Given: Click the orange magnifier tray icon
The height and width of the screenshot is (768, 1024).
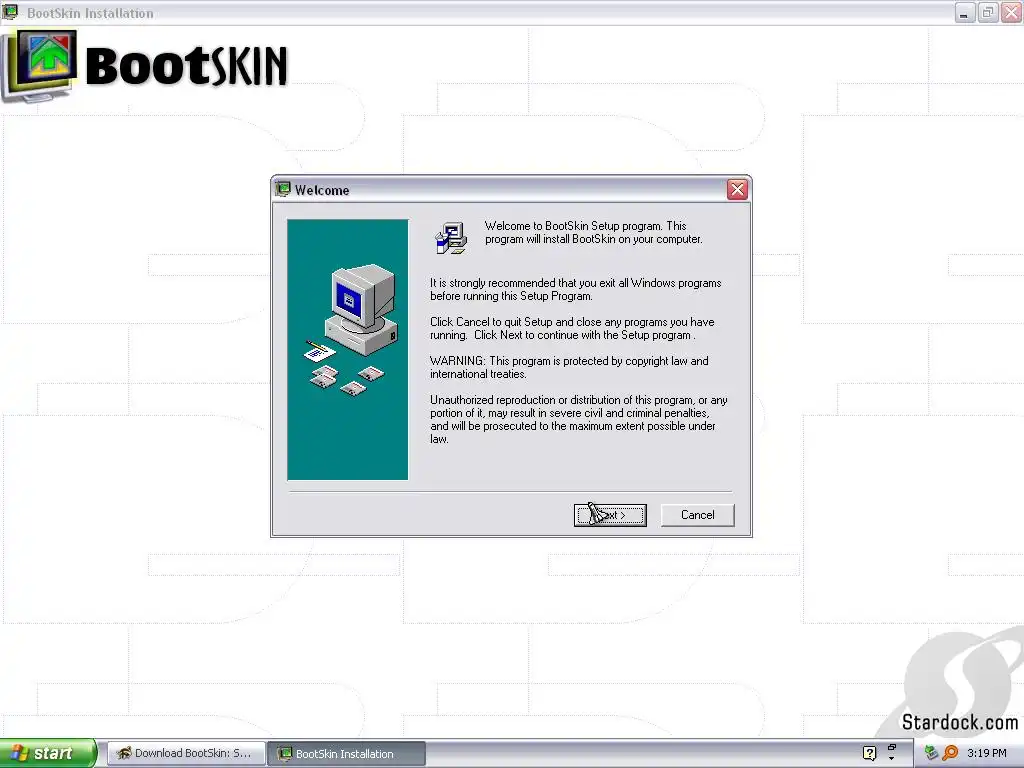Looking at the screenshot, I should 950,753.
